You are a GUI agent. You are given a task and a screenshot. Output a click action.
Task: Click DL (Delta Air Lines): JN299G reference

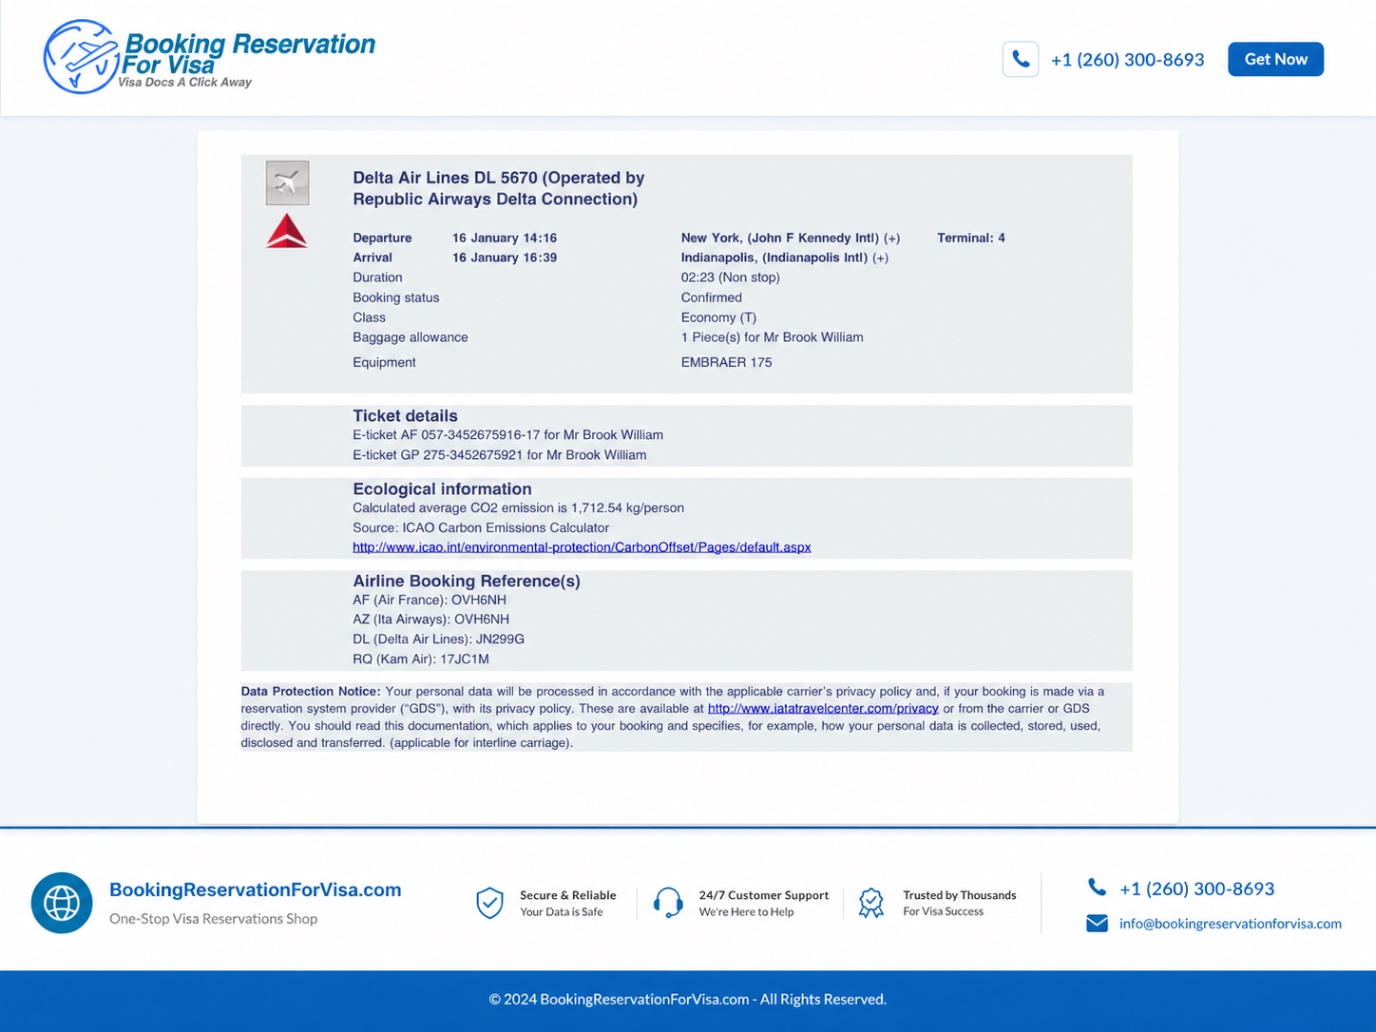(x=438, y=639)
